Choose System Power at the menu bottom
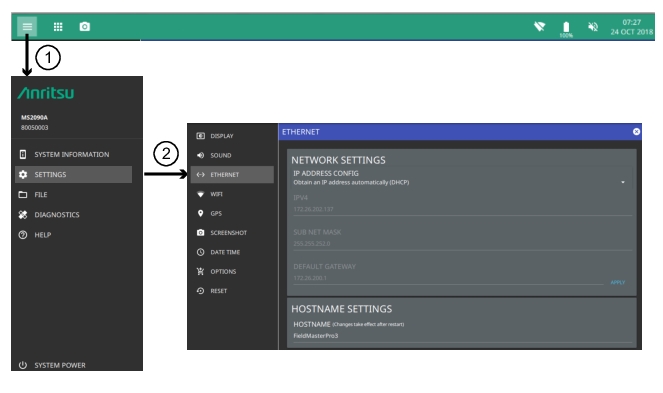663x393 pixels. [x=74, y=365]
